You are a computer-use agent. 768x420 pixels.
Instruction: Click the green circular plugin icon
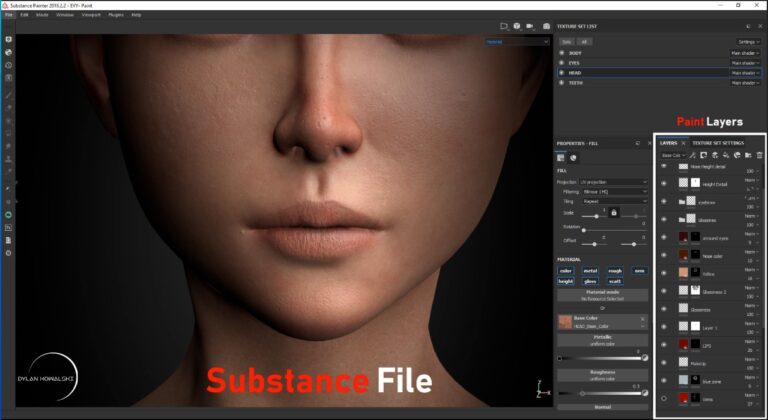(x=8, y=215)
